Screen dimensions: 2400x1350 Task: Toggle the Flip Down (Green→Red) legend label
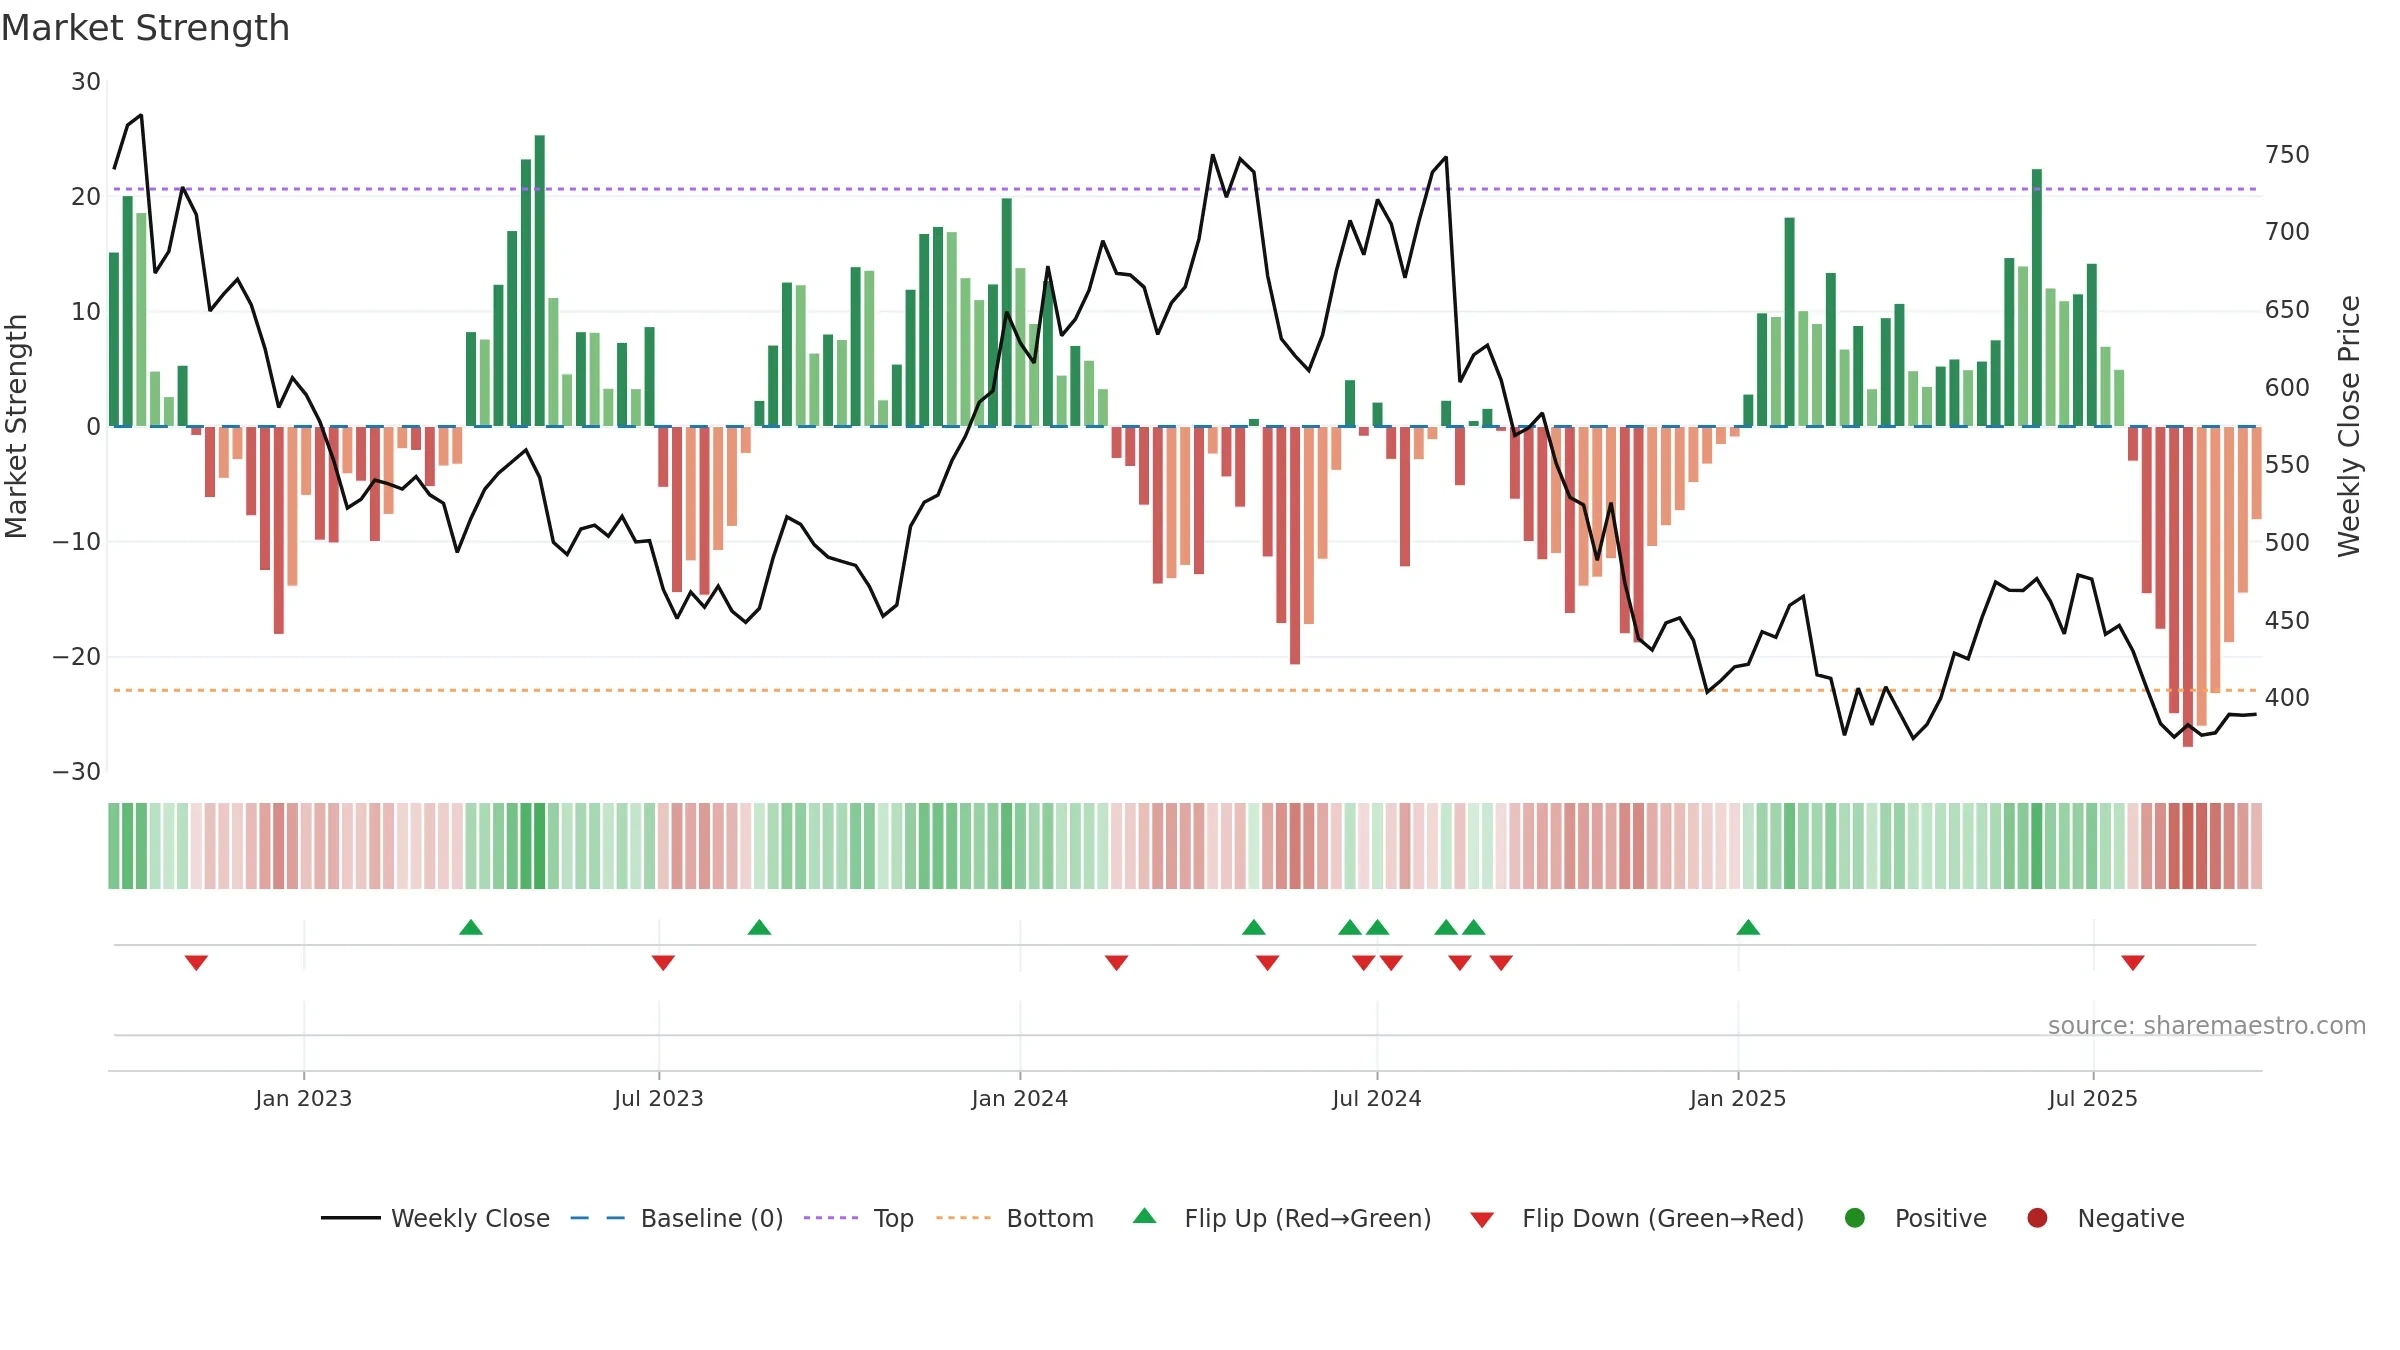(1663, 1219)
